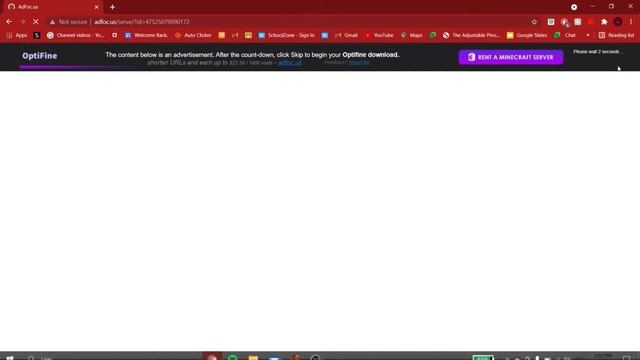This screenshot has height=360, width=640.
Task: Open the SchoolZone - Sign In bookmark
Action: point(287,36)
